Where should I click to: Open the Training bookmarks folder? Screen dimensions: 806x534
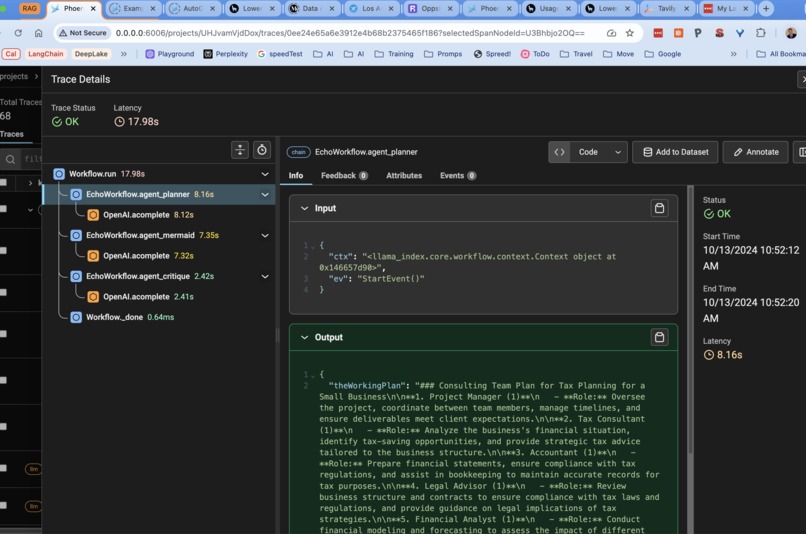[x=394, y=54]
